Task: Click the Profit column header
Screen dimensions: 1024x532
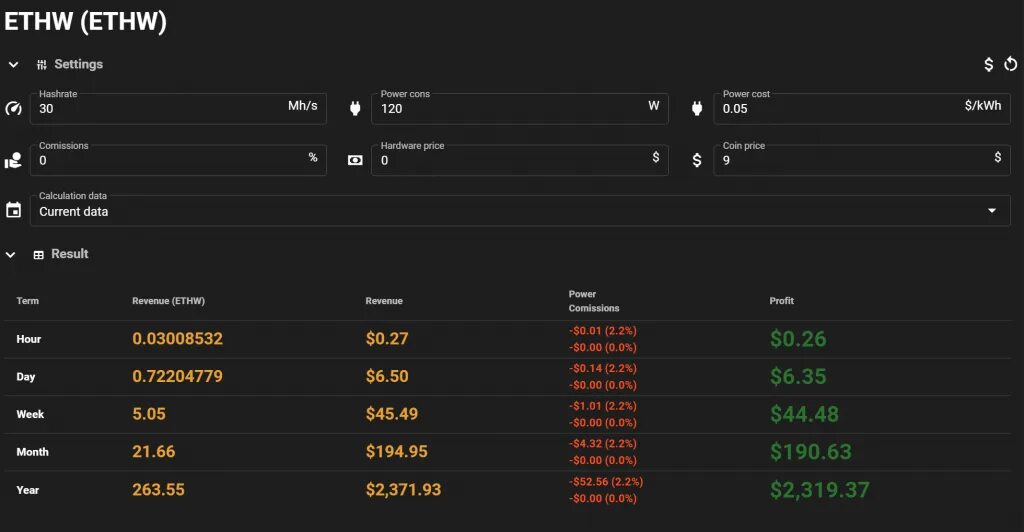Action: click(782, 301)
